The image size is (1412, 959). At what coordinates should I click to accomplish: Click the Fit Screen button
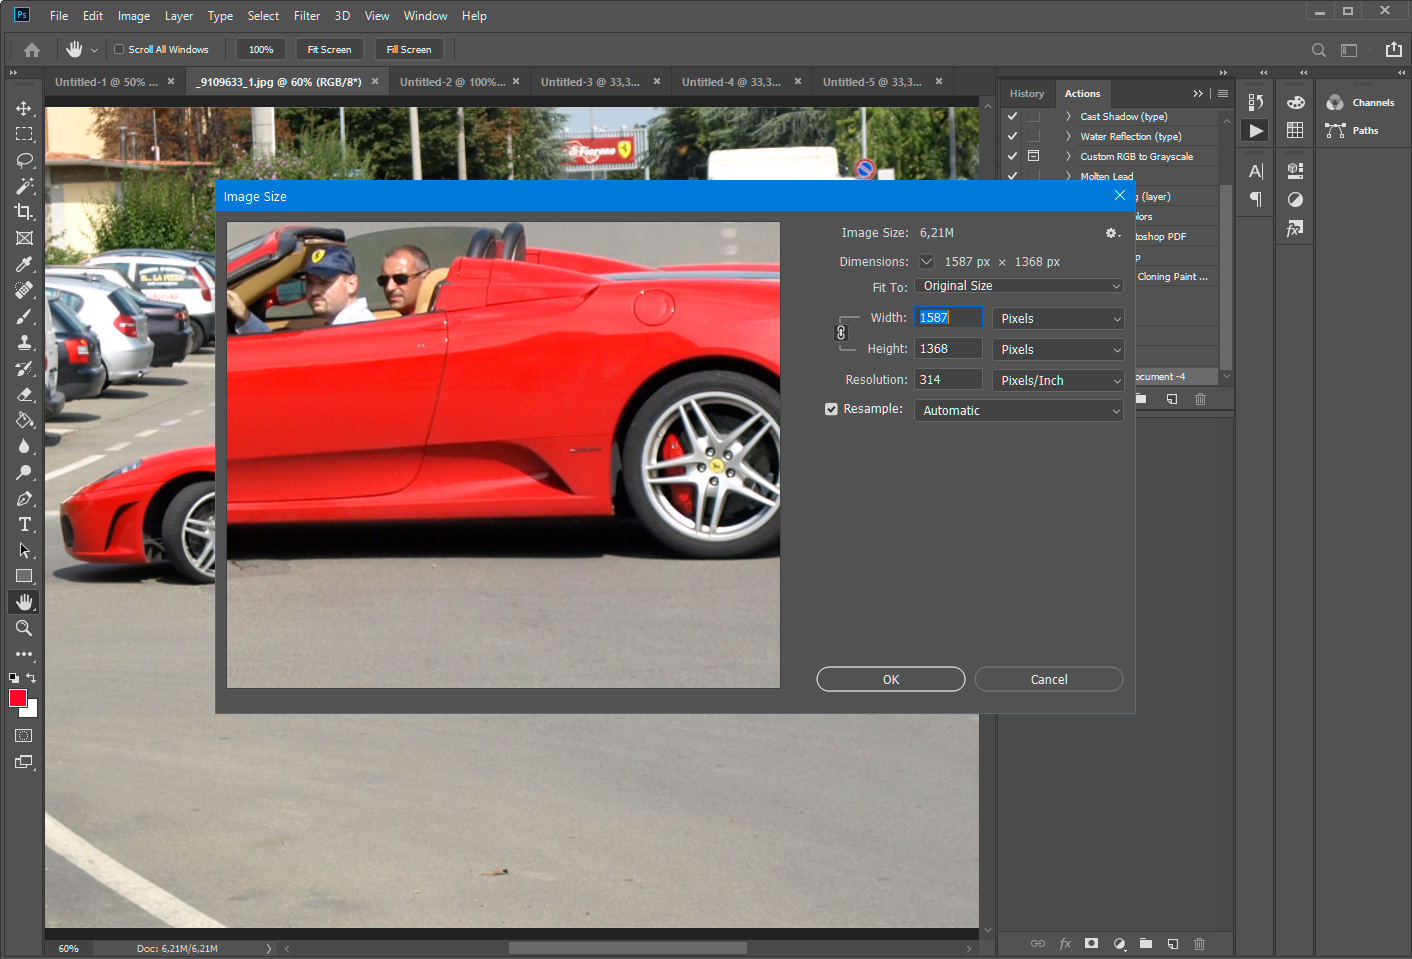[x=329, y=49]
